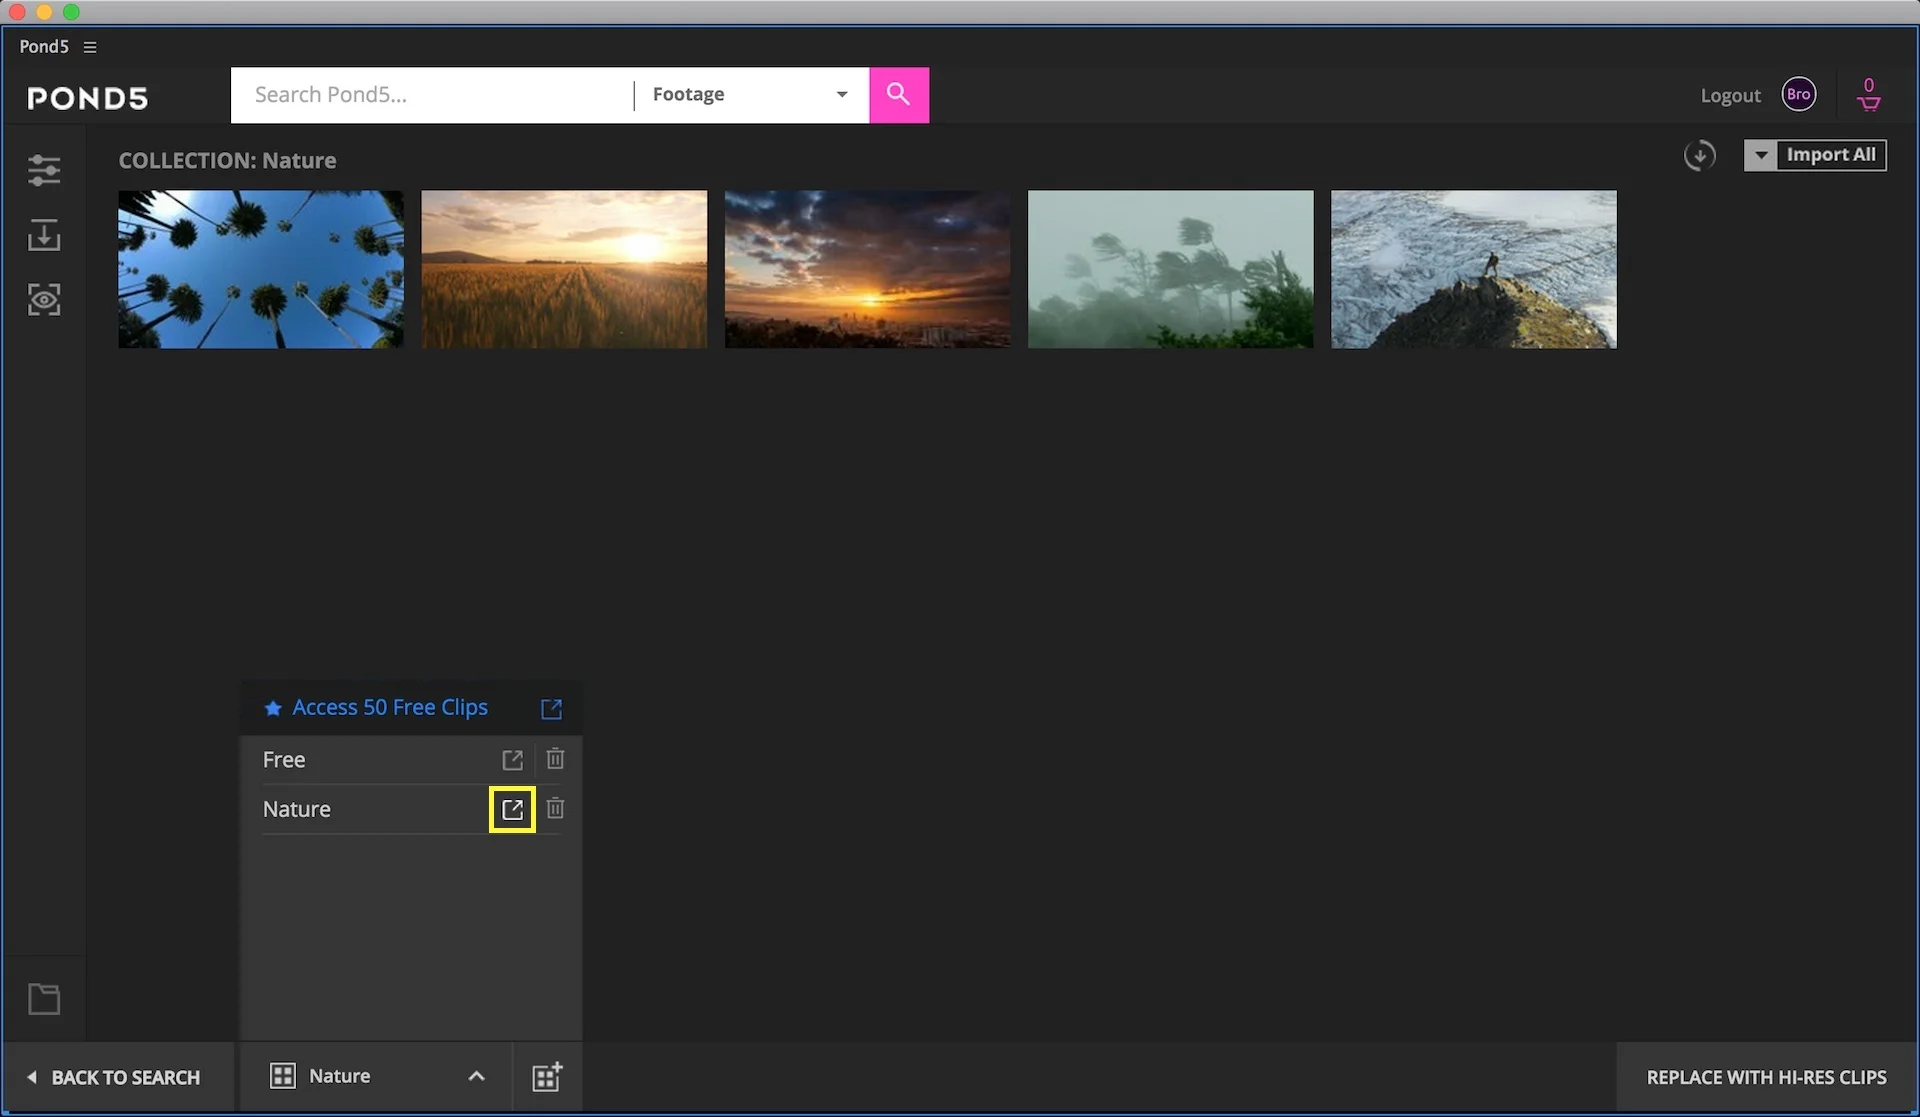The width and height of the screenshot is (1920, 1117).
Task: Delete the Nature collection with trash icon
Action: (x=555, y=808)
